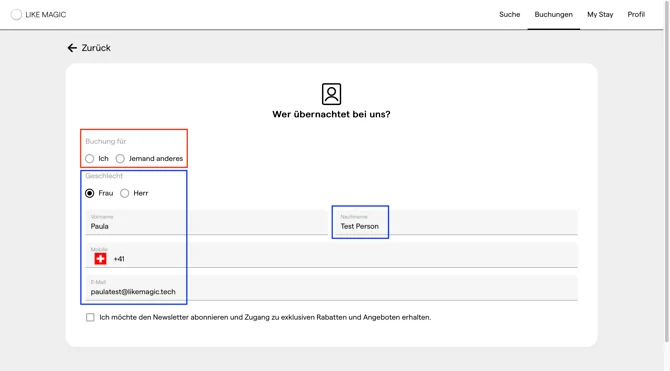Click the "Wer übernachtet bei uns?" heading
Viewport: 670px width, 371px height.
(x=331, y=114)
